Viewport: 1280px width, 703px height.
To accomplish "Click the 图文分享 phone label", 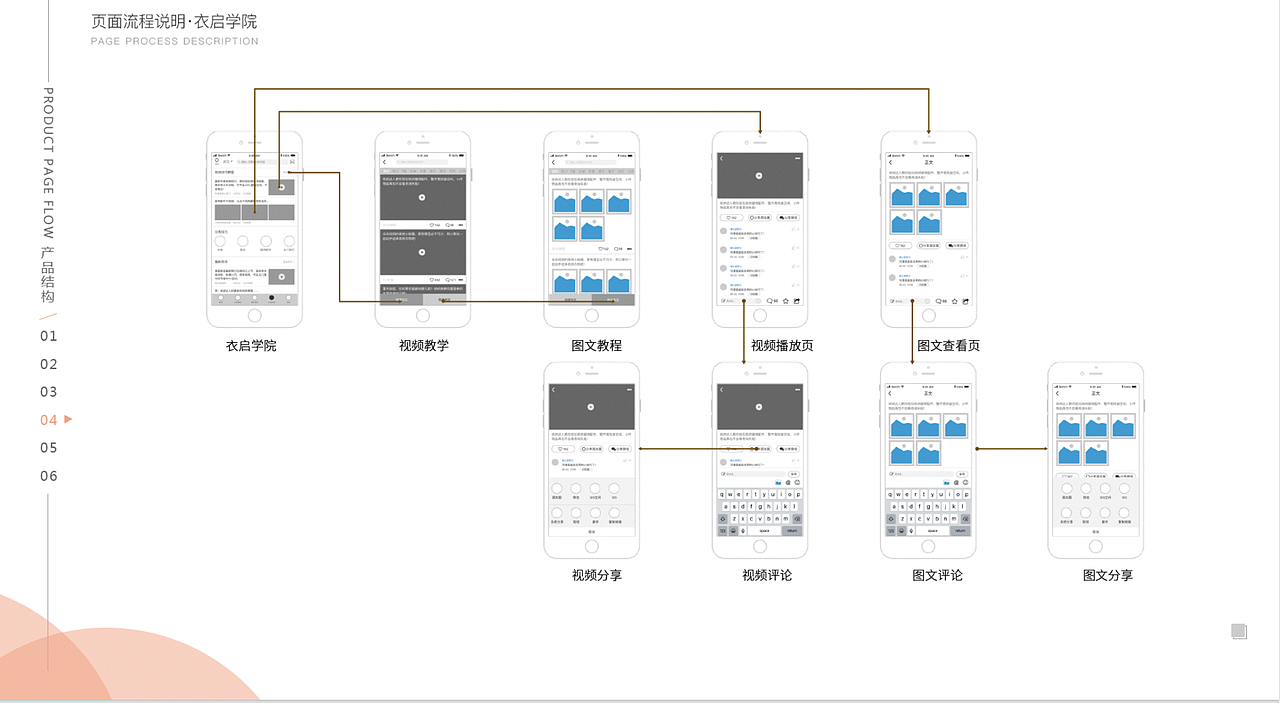I will pyautogui.click(x=1108, y=576).
